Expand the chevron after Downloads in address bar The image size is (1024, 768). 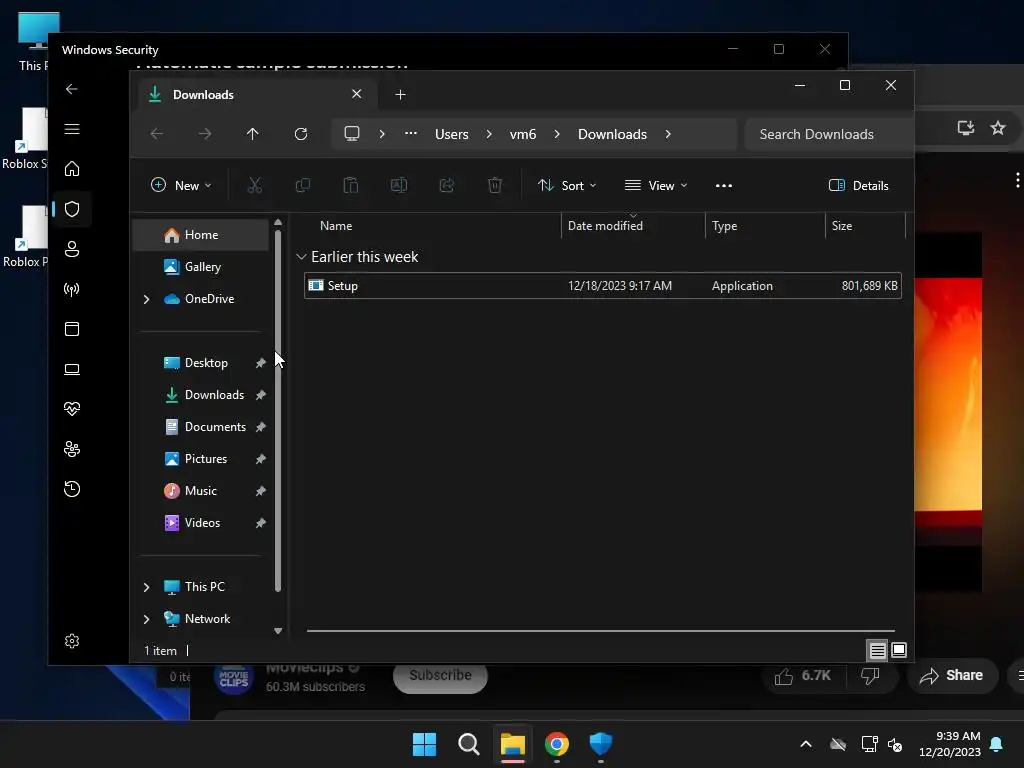pyautogui.click(x=668, y=134)
